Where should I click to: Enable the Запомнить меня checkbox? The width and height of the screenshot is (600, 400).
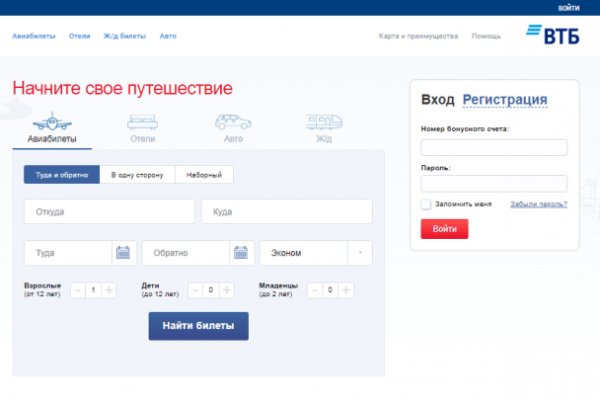[x=426, y=204]
